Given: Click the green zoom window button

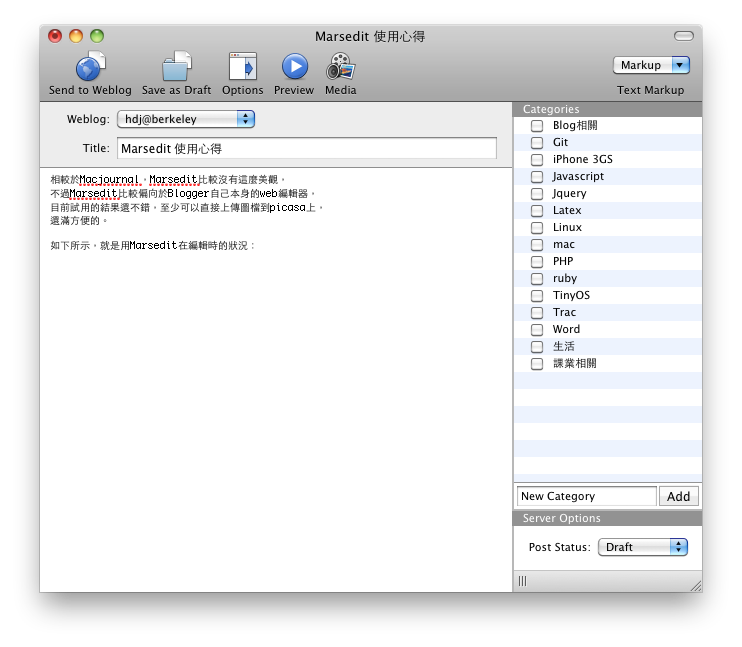Looking at the screenshot, I should coord(97,36).
